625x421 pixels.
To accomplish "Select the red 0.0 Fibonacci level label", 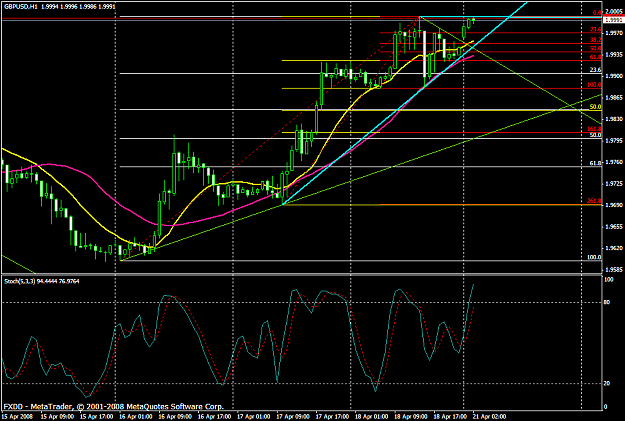I will coord(597,13).
